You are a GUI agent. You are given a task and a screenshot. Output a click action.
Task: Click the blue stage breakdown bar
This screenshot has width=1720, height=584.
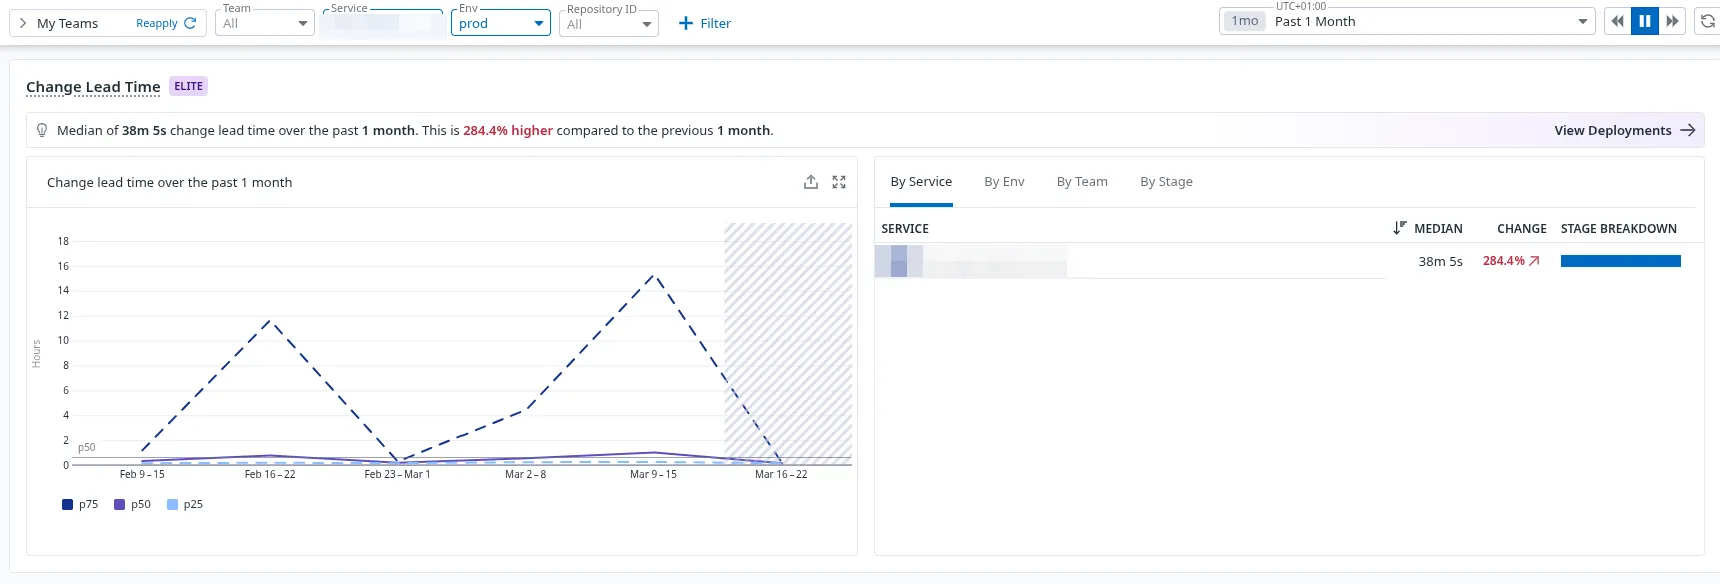(x=1621, y=261)
